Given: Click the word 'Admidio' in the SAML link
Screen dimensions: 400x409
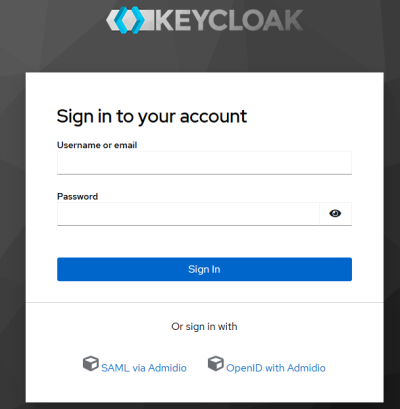Looking at the screenshot, I should pyautogui.click(x=167, y=368).
